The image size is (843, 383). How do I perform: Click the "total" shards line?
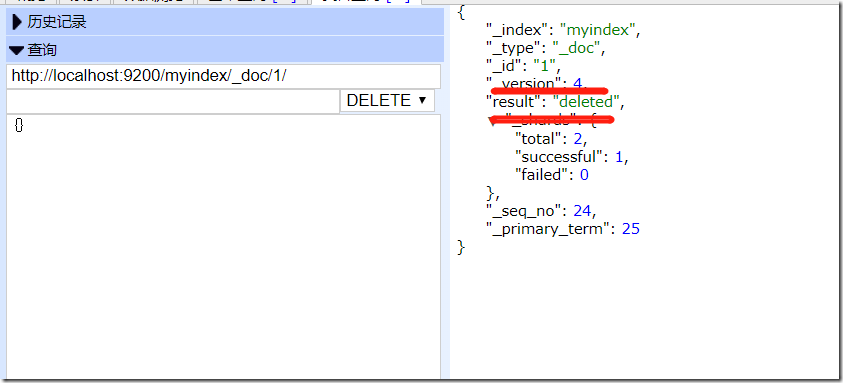[x=551, y=139]
